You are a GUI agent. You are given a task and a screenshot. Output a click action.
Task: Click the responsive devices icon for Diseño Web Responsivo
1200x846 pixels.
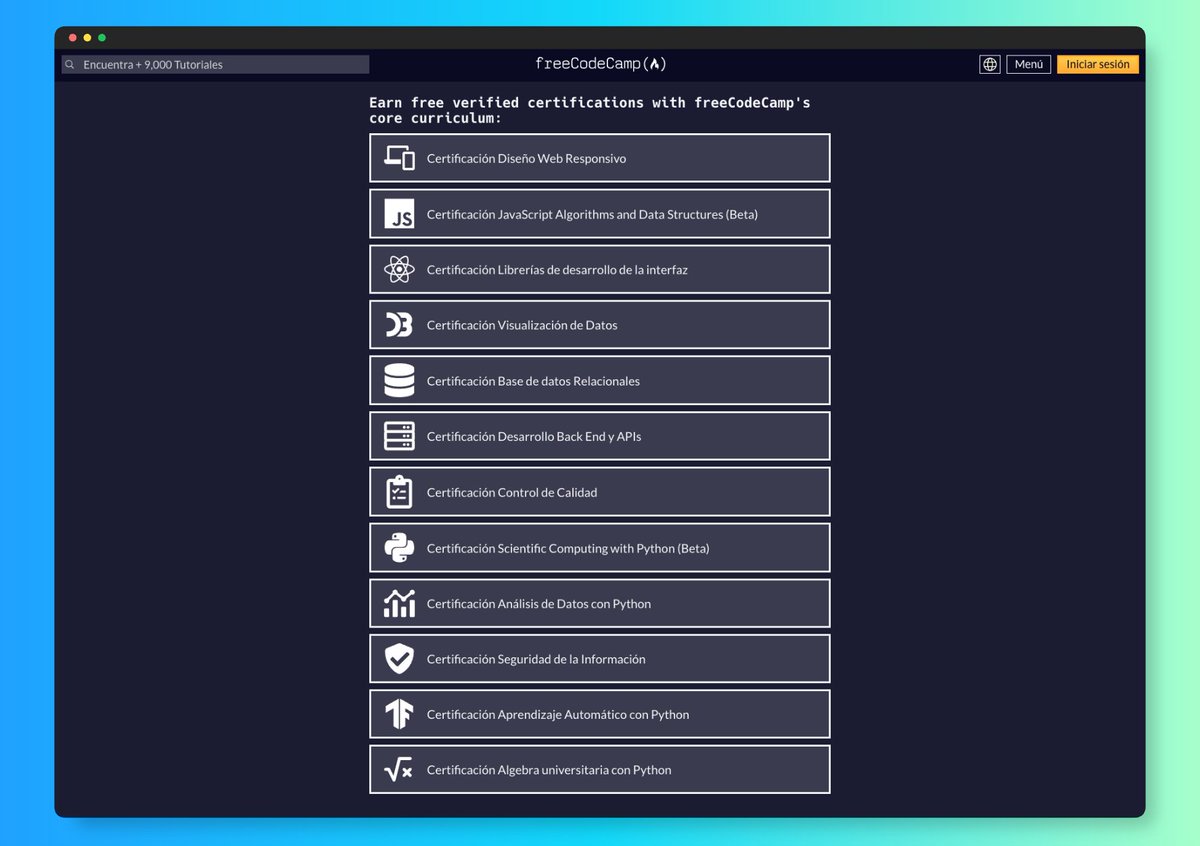tap(399, 158)
